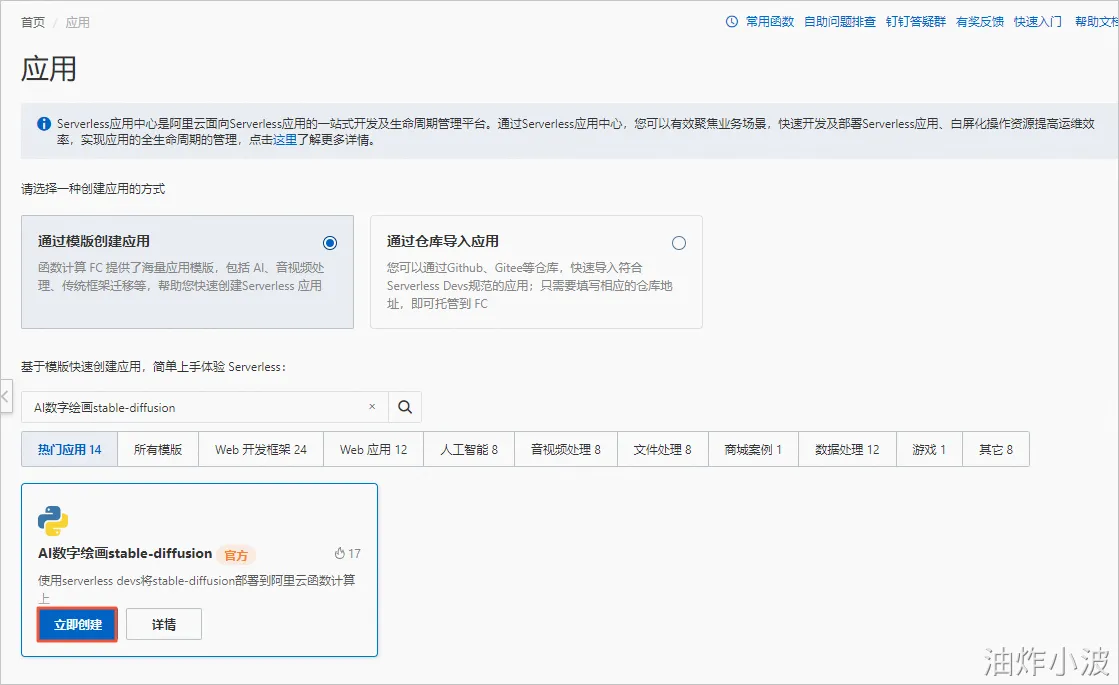Viewport: 1119px width, 685px height.
Task: Click 应用 in the breadcrumb
Action: (78, 22)
